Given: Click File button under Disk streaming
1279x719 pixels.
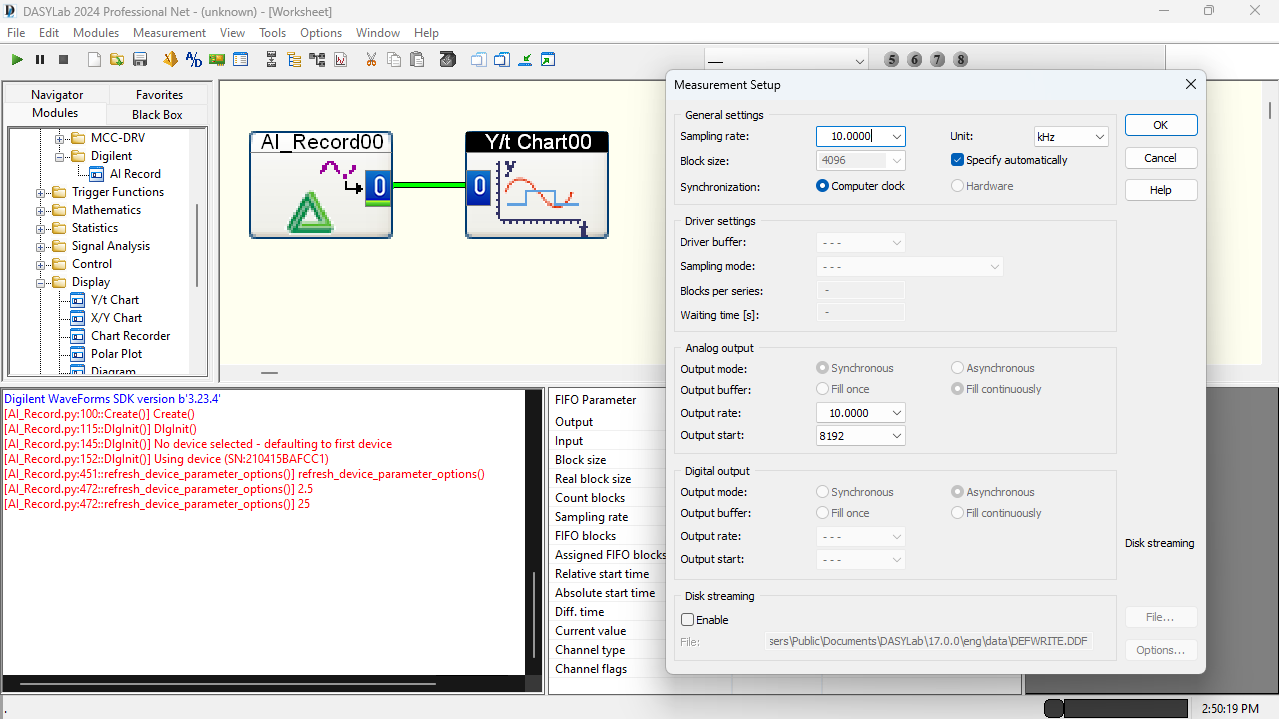Looking at the screenshot, I should [1160, 616].
